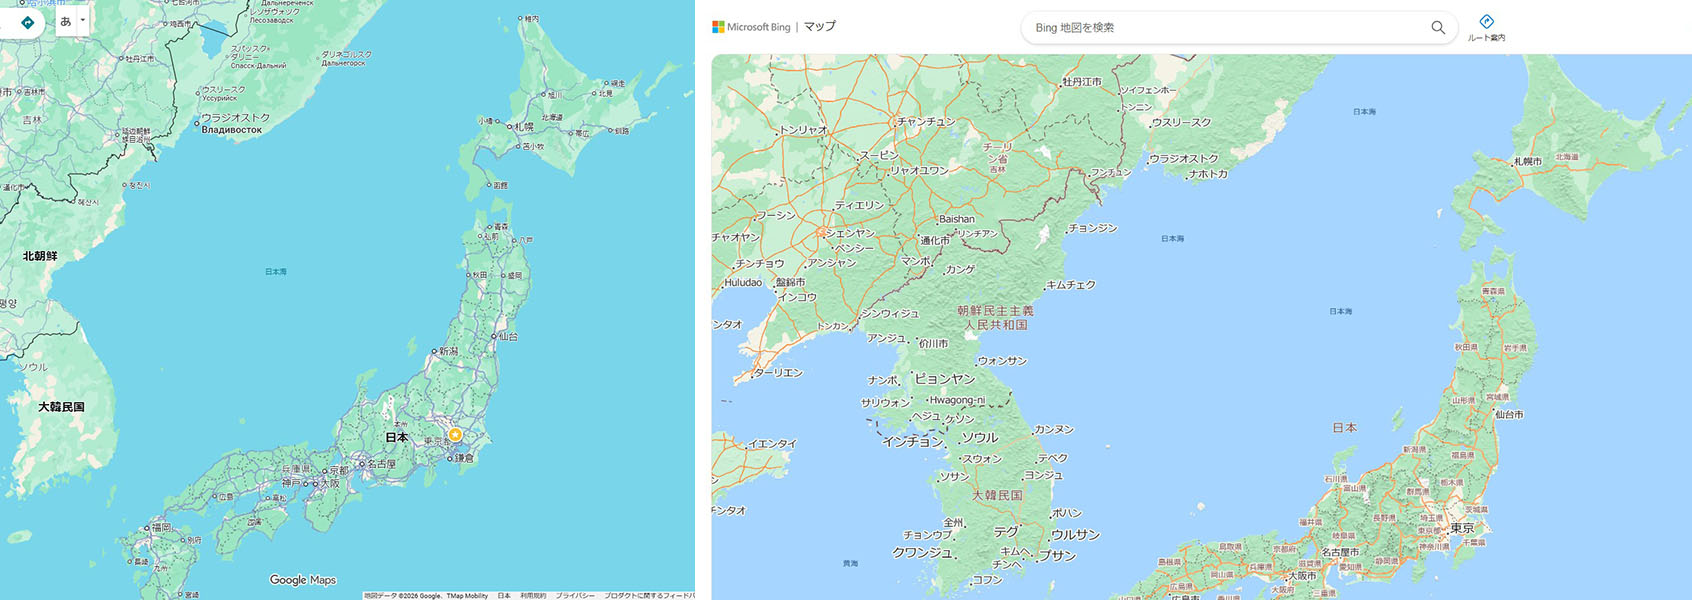Click the Bing ルート案内 directions icon
This screenshot has height=600, width=1692.
pos(1486,22)
